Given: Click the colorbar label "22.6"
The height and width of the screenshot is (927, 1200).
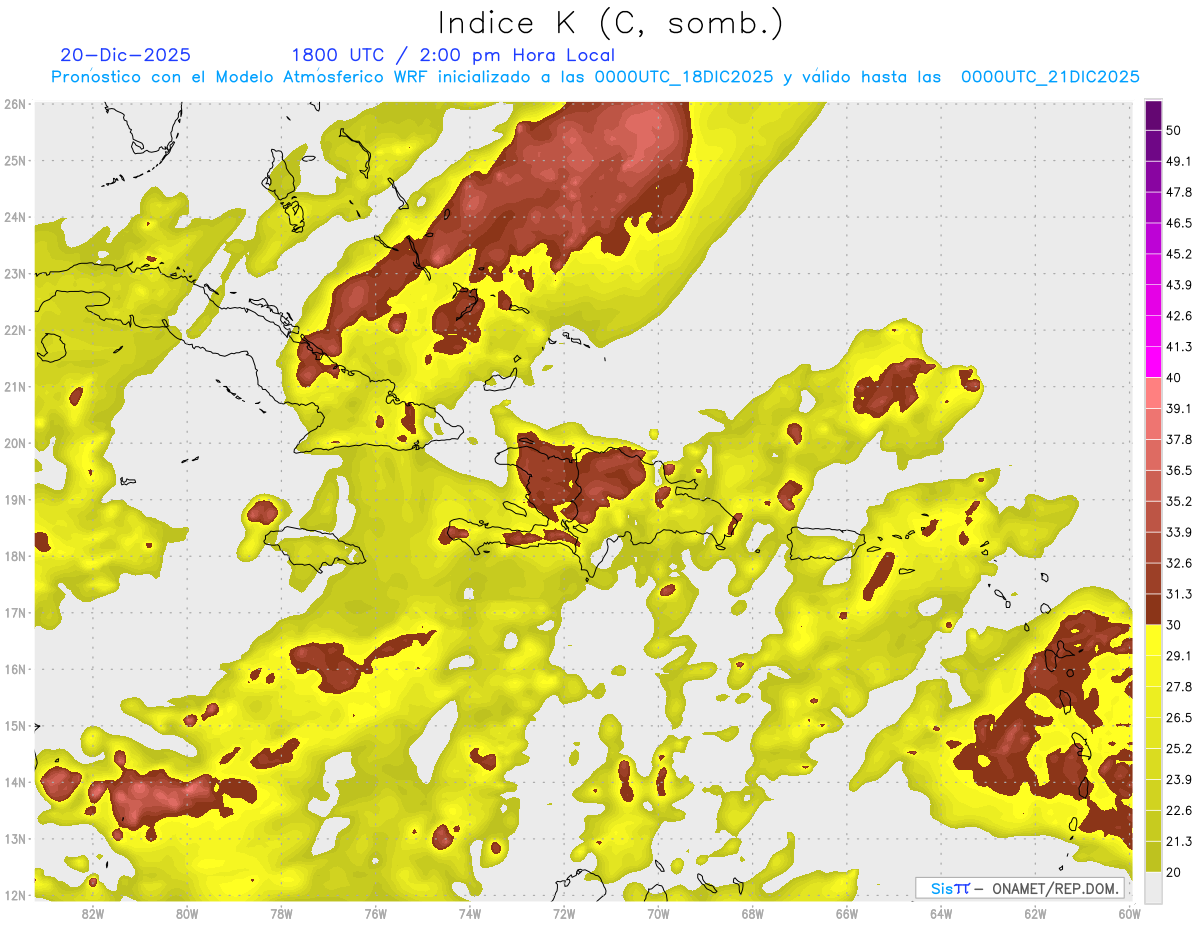Looking at the screenshot, I should 1179,810.
